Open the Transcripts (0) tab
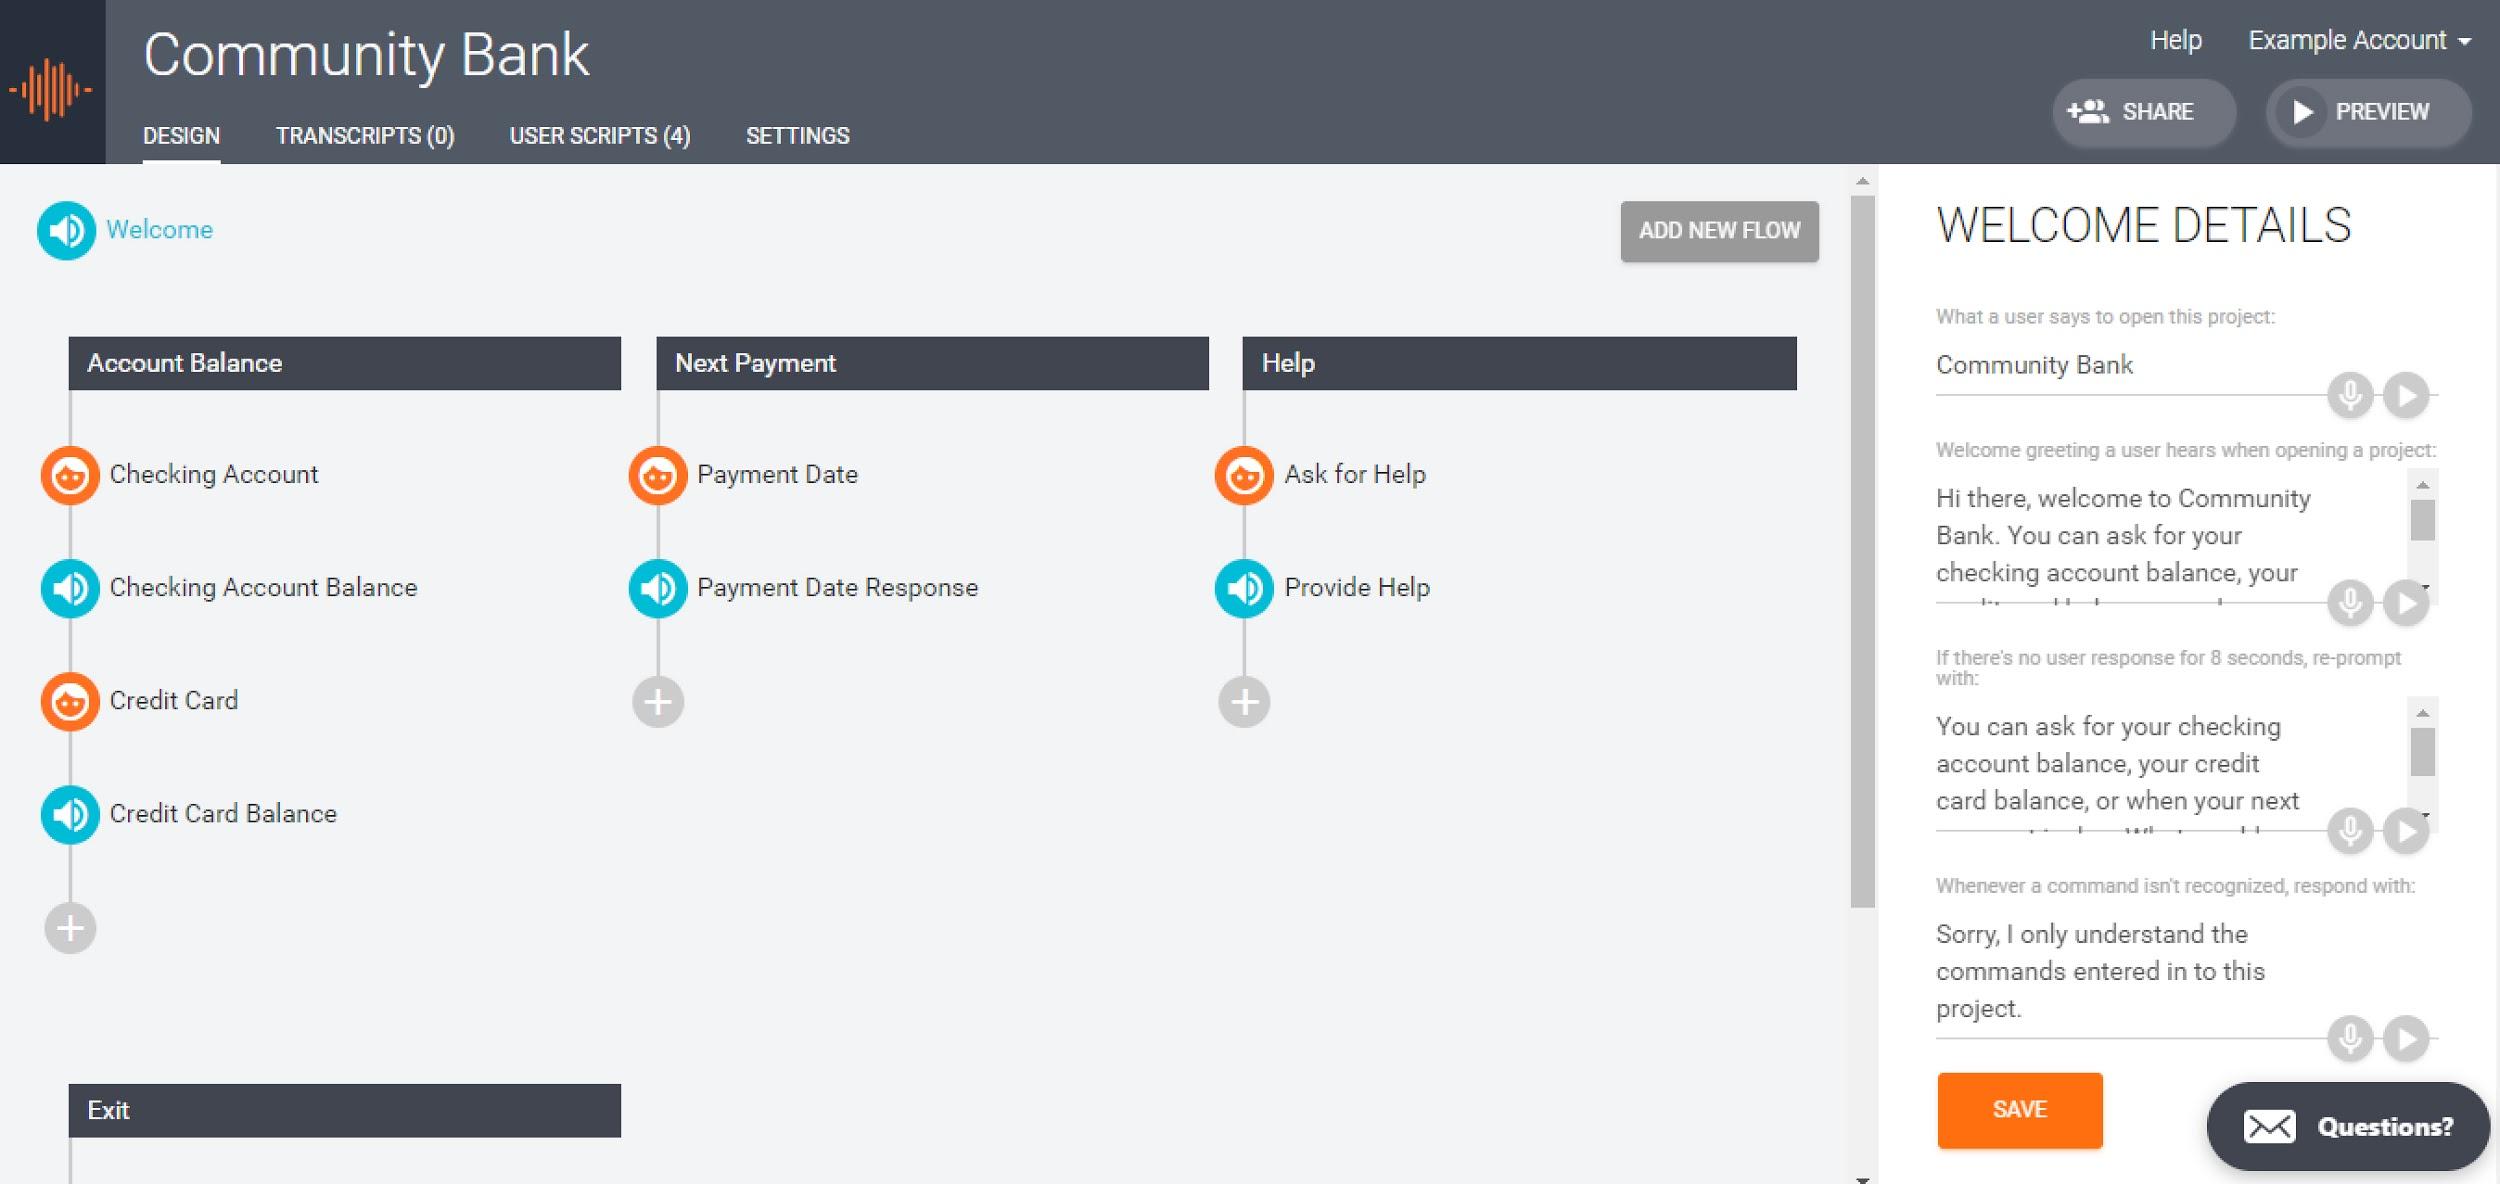The height and width of the screenshot is (1184, 2500). pos(365,136)
